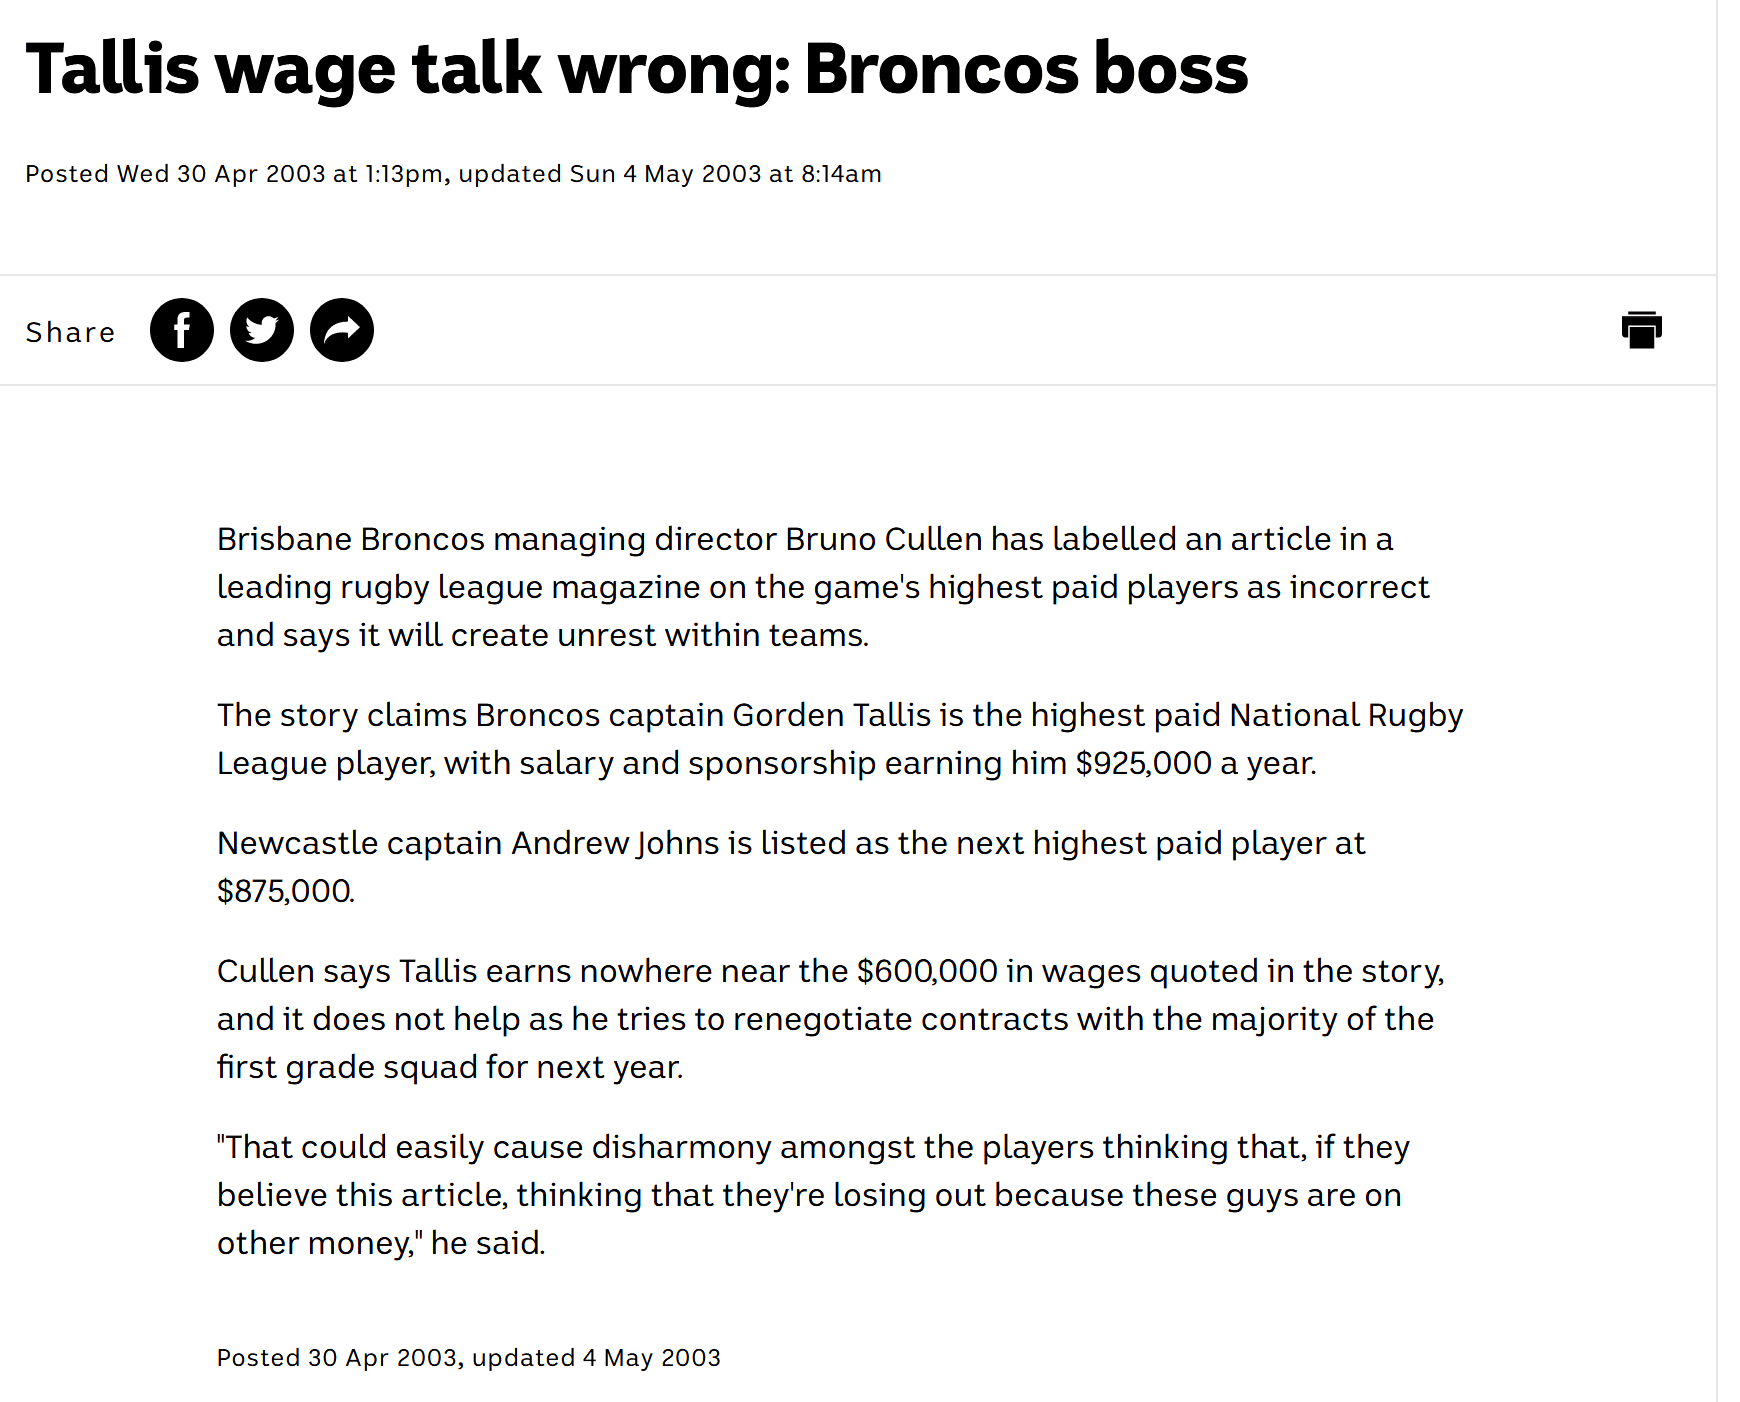
Task: Click the name 'Andrew Johns' in the article
Action: [x=616, y=843]
